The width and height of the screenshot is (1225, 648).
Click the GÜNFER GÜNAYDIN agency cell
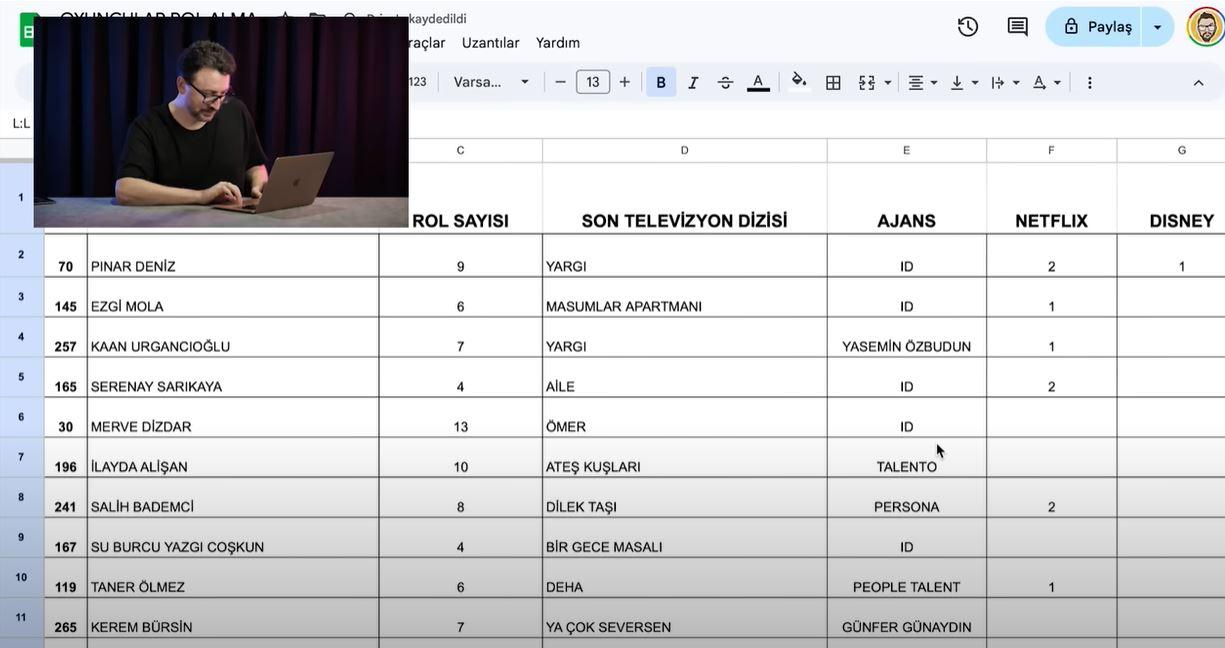point(907,617)
